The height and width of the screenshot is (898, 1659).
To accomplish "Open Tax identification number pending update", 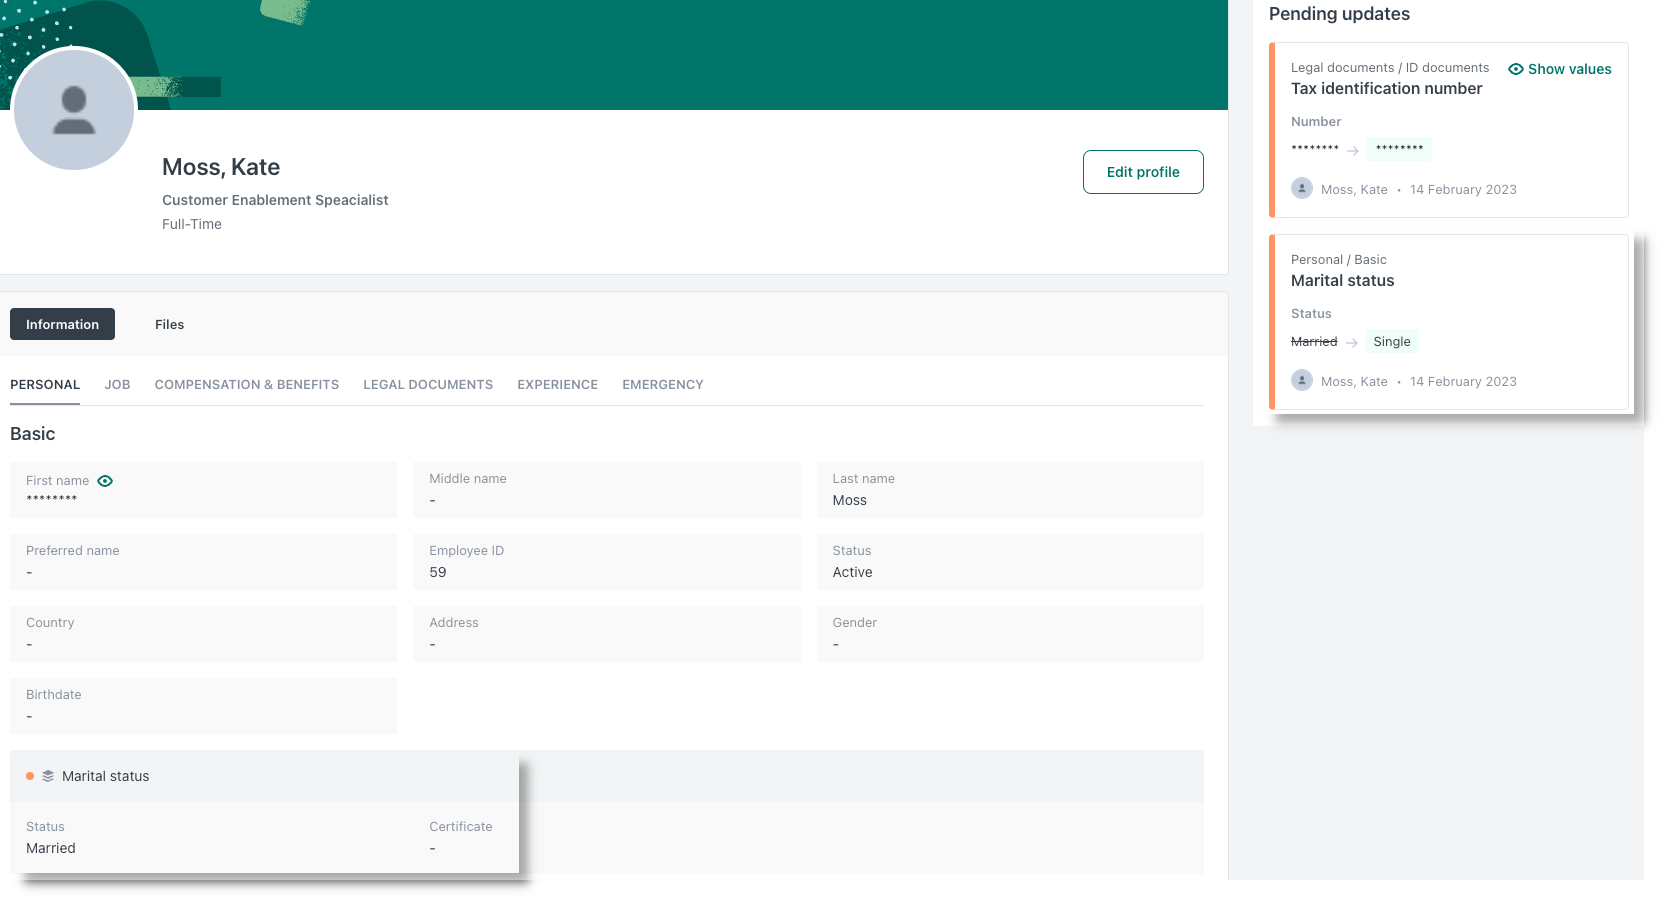I will click(x=1449, y=130).
